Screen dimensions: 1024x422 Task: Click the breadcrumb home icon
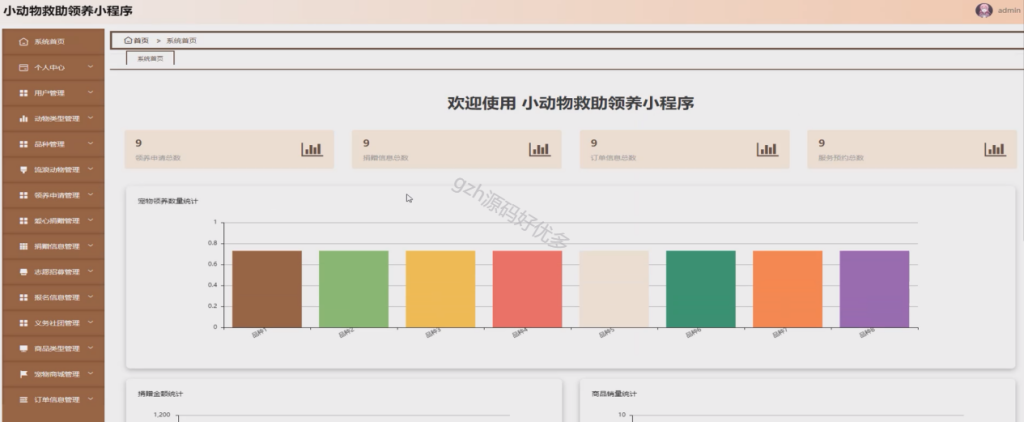click(128, 41)
